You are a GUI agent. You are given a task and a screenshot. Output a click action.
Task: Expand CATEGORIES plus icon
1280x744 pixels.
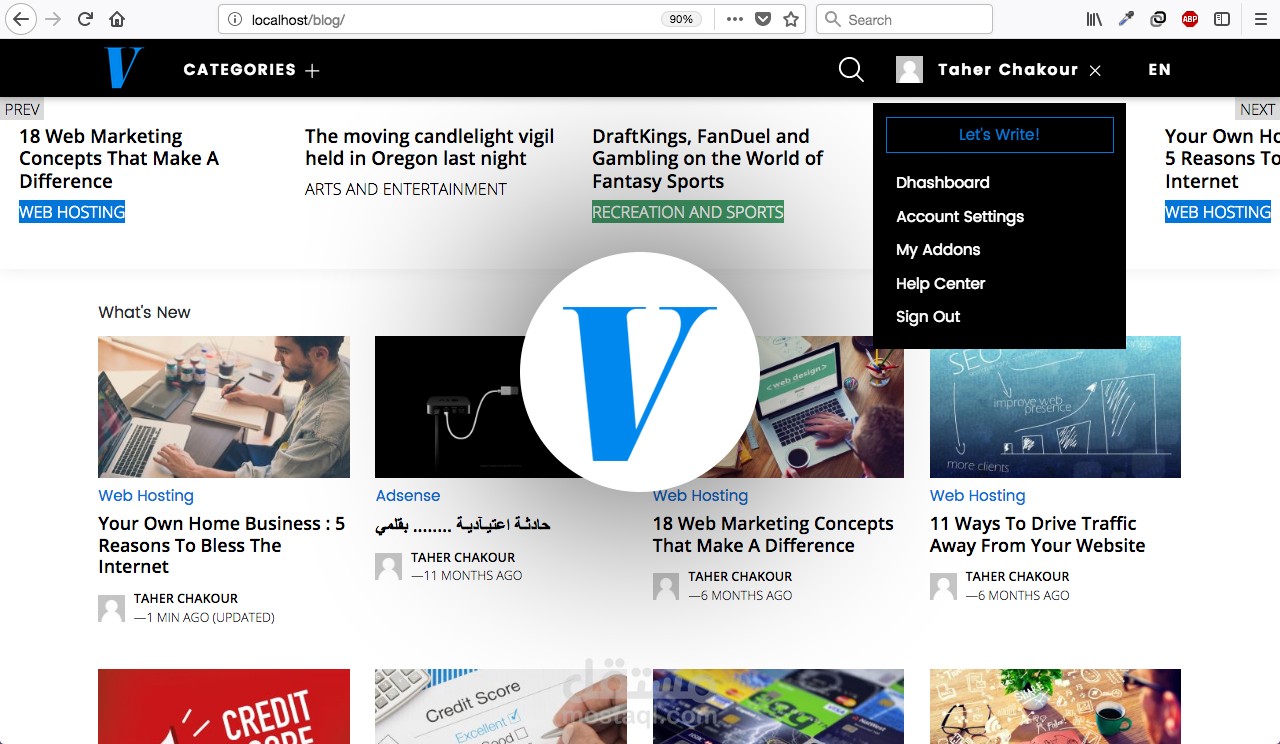(312, 70)
